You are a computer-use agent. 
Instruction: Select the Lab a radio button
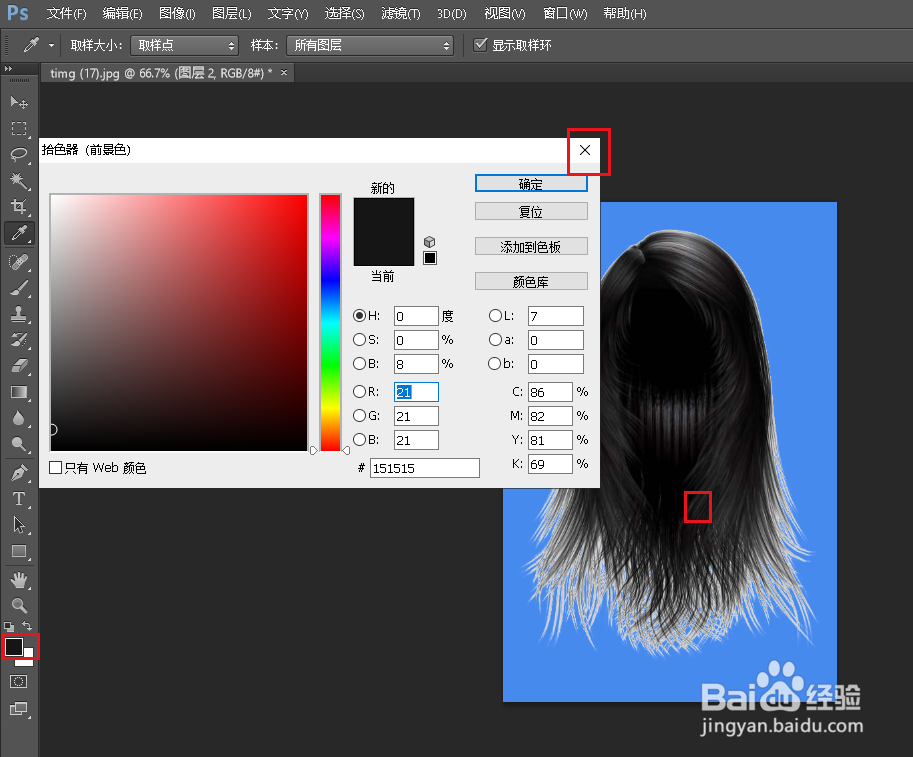pyautogui.click(x=495, y=339)
